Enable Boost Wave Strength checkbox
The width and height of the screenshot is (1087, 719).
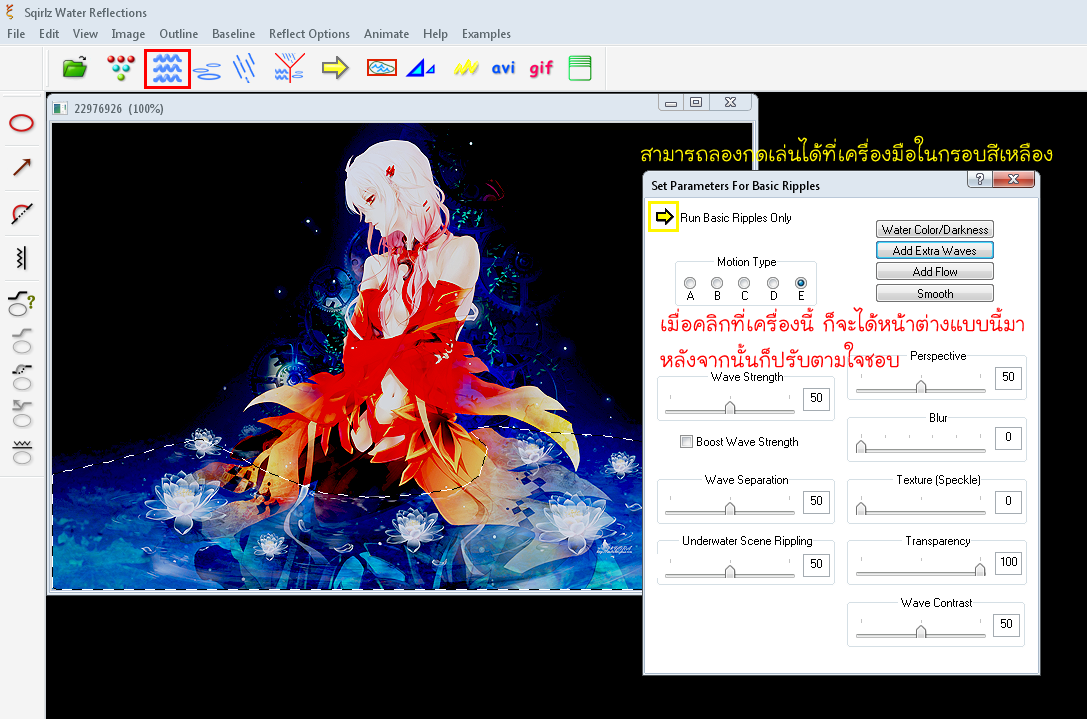click(x=686, y=442)
